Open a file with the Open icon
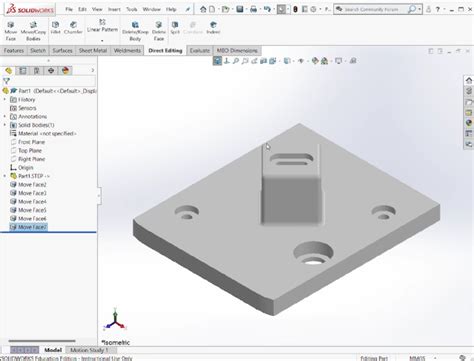The width and height of the screenshot is (474, 361). pos(226,9)
